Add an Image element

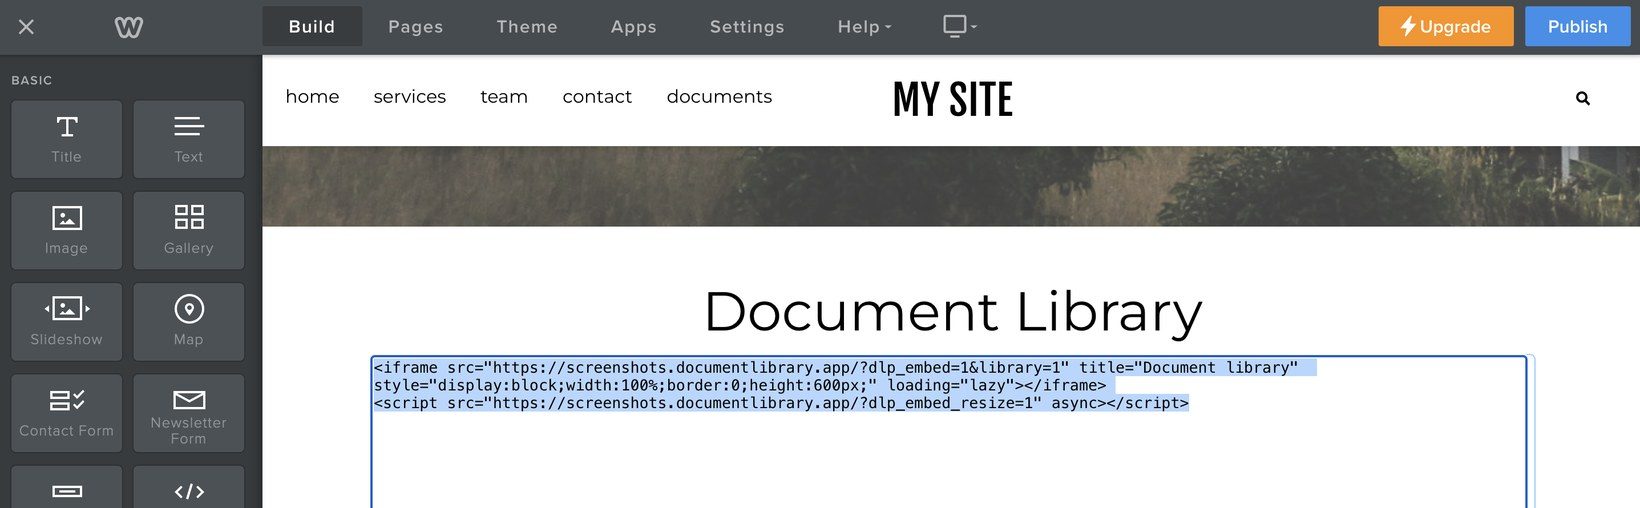[67, 230]
